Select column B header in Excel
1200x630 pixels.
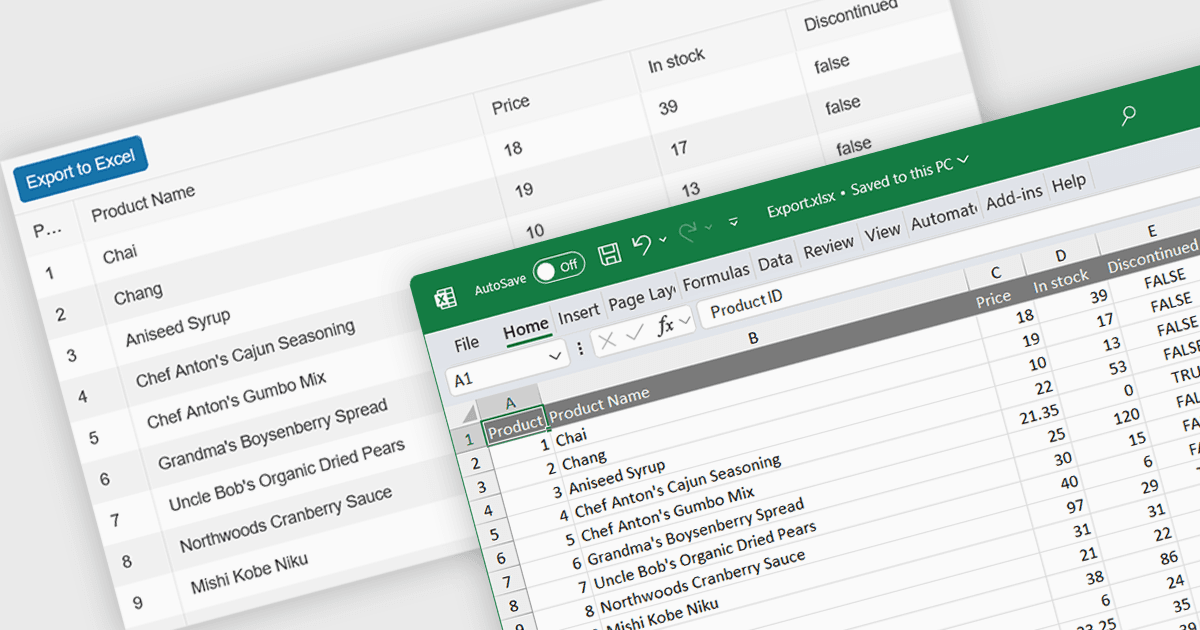pos(754,338)
